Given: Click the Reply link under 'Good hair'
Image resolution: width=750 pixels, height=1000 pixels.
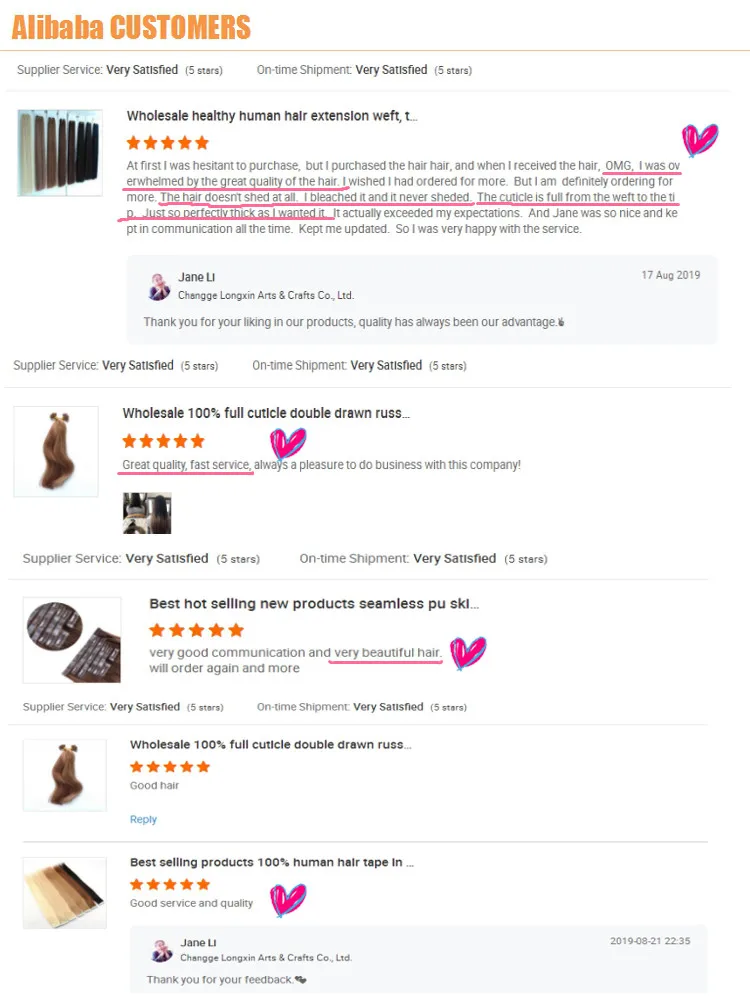Looking at the screenshot, I should tap(143, 820).
